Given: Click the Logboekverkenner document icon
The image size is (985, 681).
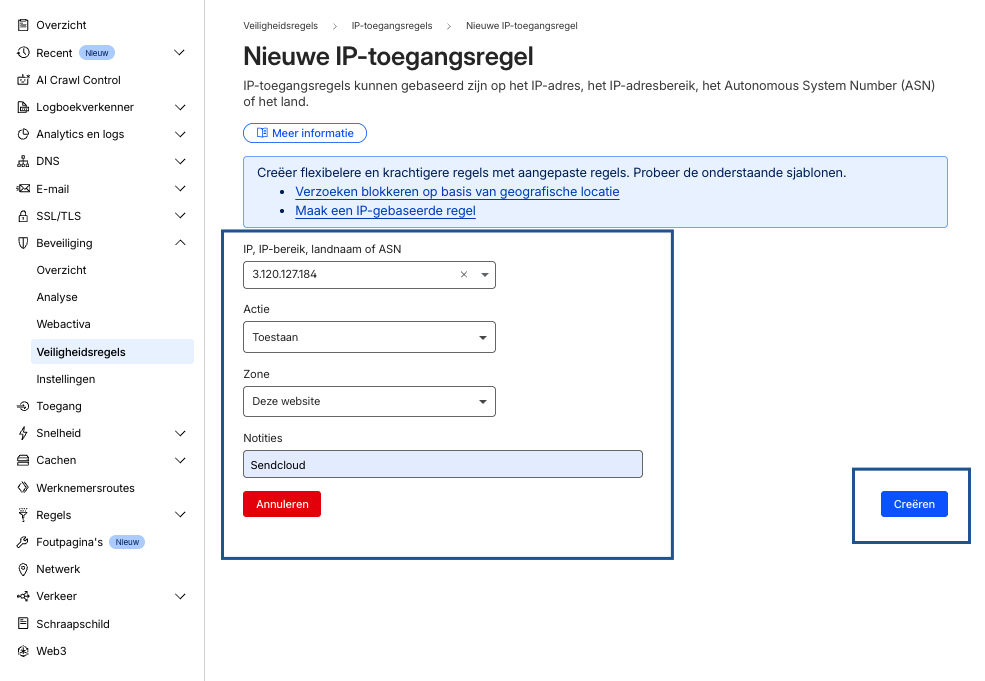Looking at the screenshot, I should point(23,107).
